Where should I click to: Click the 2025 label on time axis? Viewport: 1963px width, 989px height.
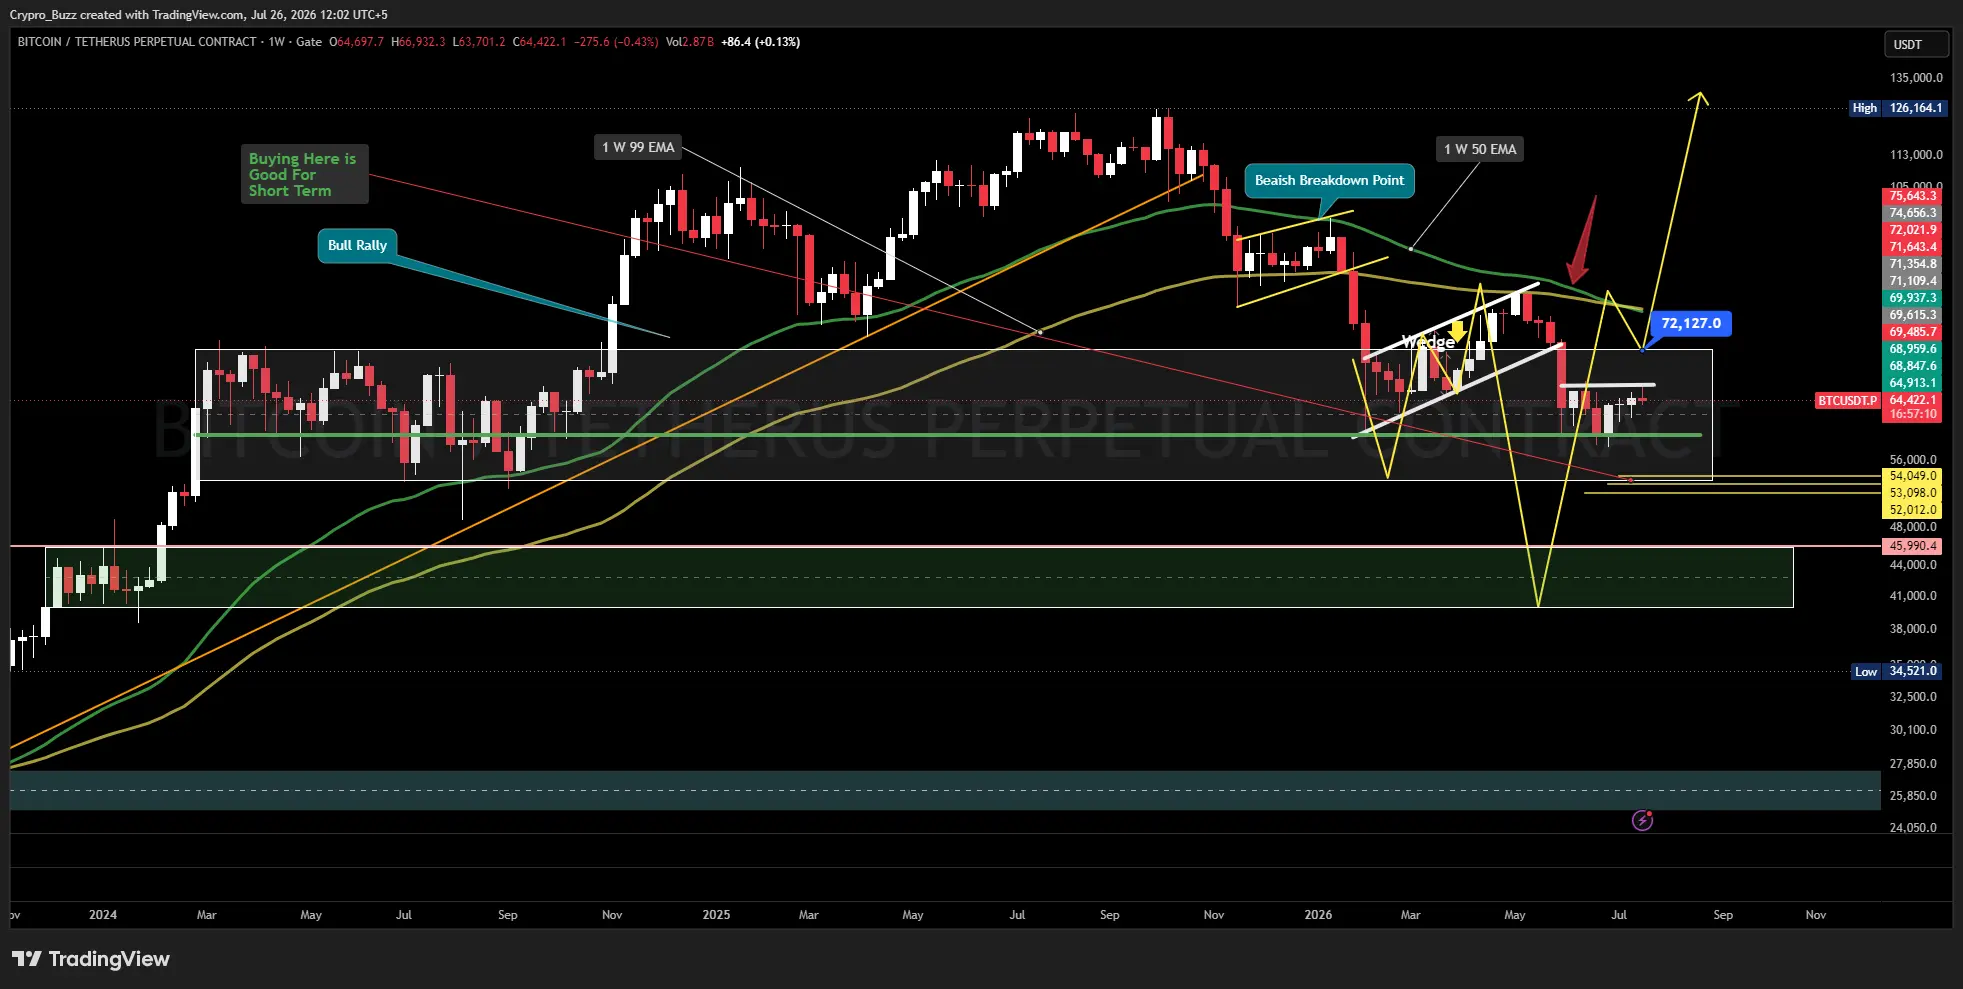[x=716, y=915]
